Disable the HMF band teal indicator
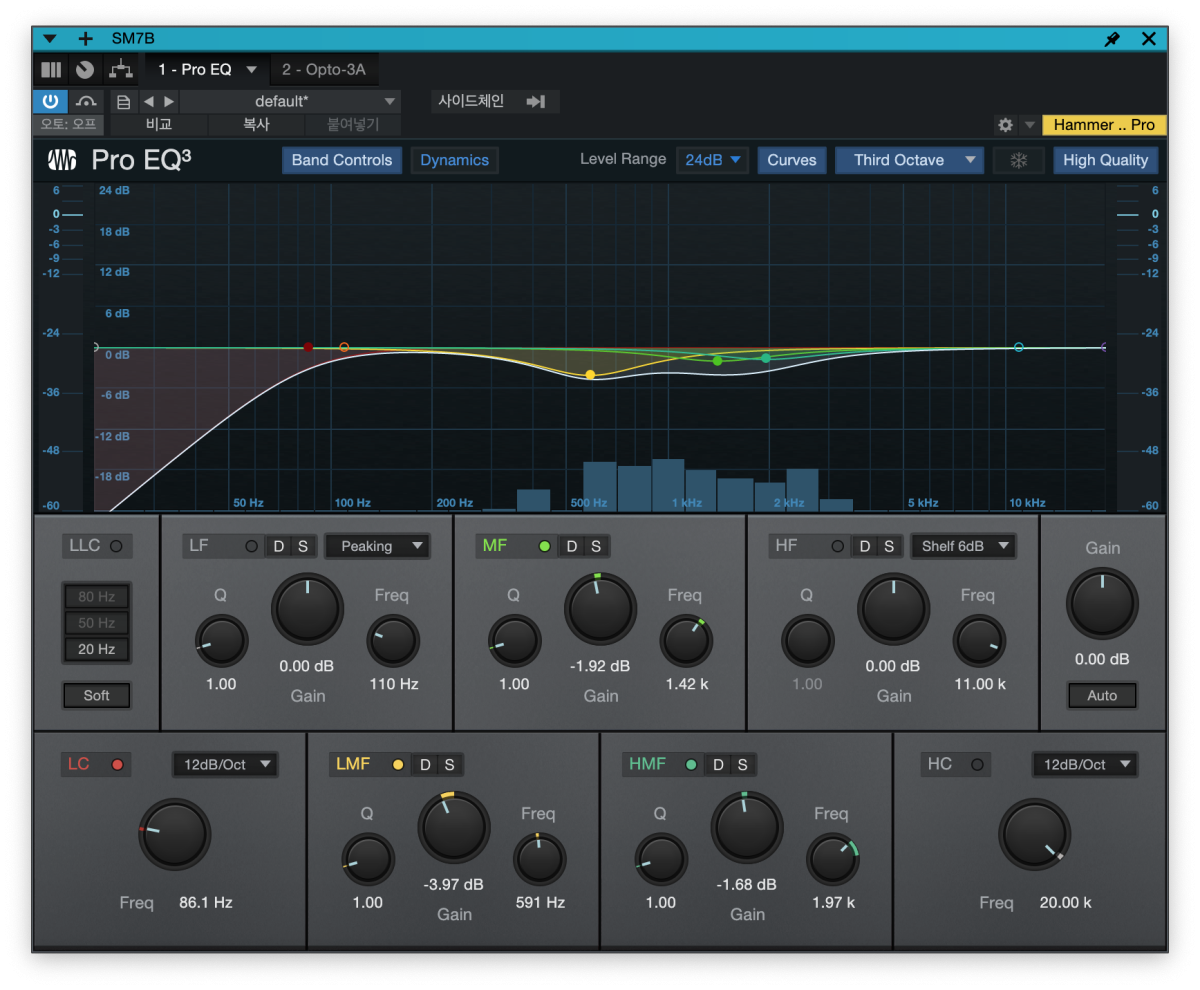Screen dimensions: 1200x990 [x=691, y=765]
